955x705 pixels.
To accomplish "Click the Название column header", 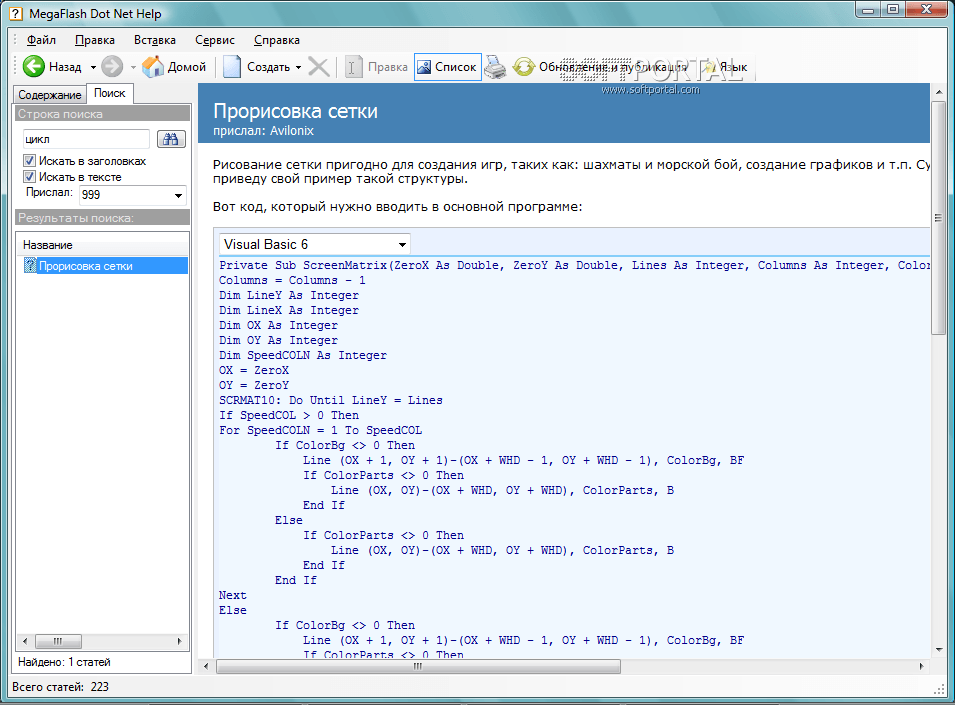I will (102, 245).
